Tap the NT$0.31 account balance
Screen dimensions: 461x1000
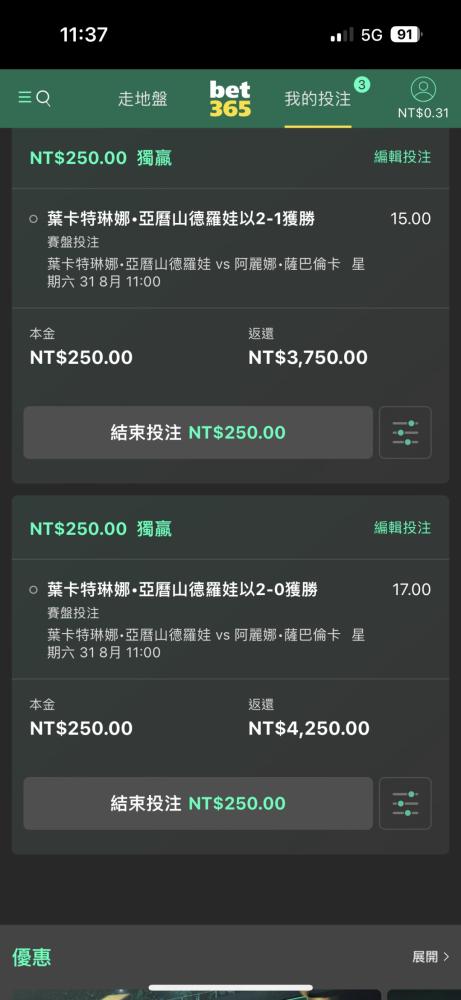click(x=423, y=113)
